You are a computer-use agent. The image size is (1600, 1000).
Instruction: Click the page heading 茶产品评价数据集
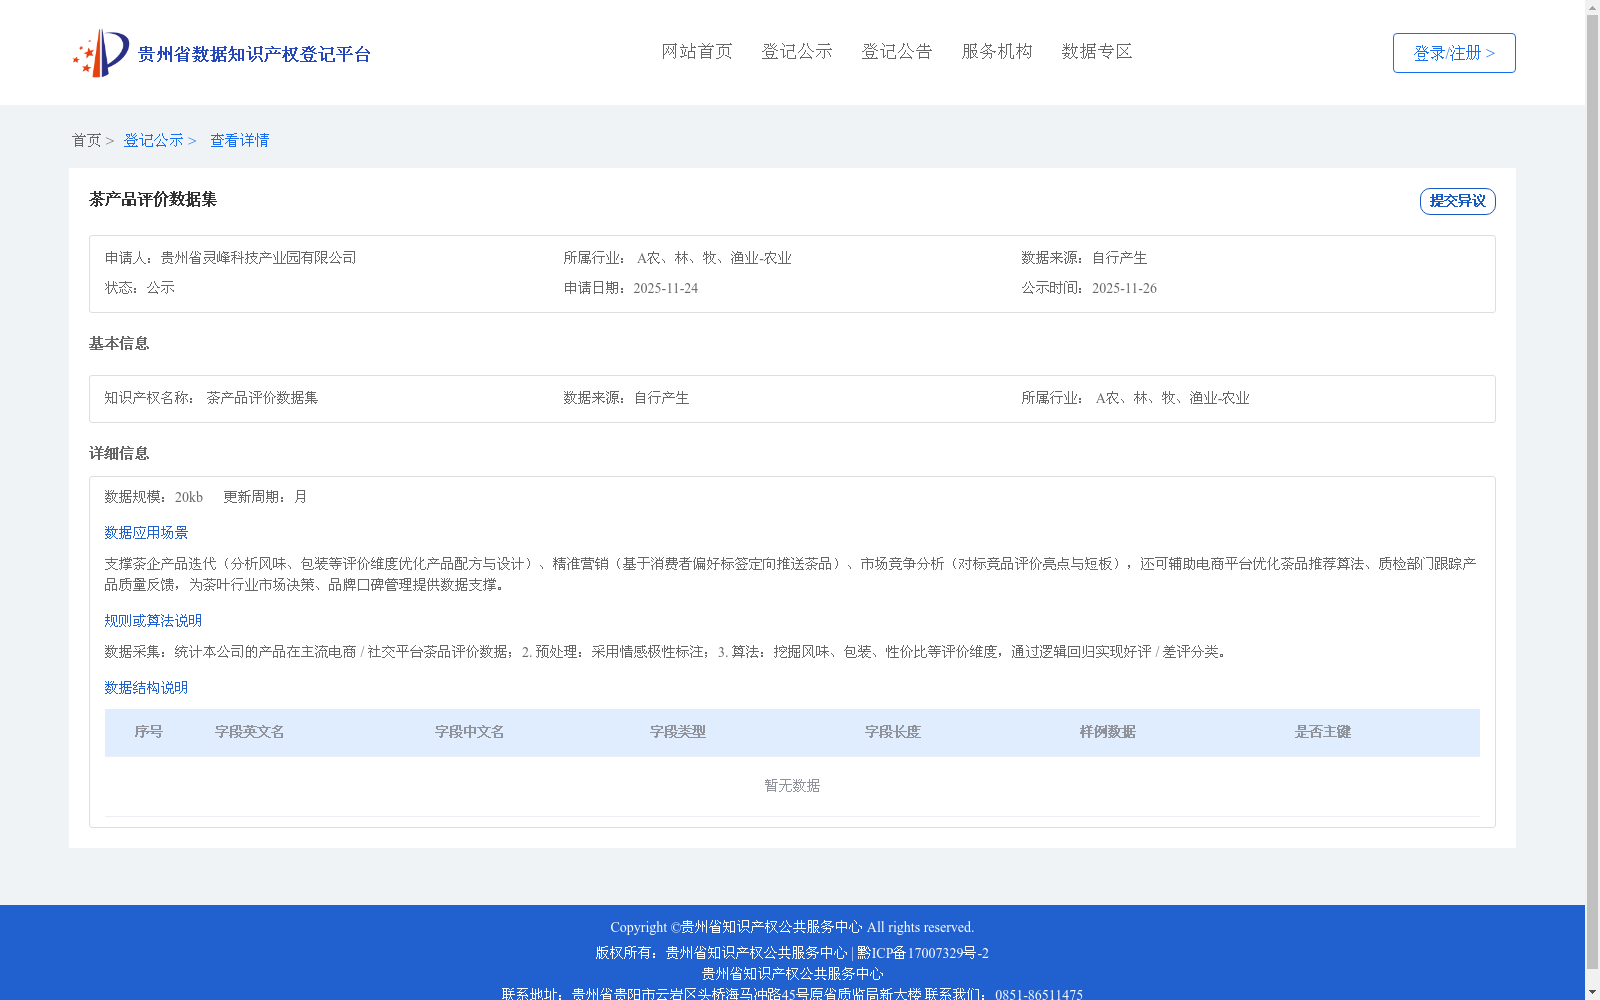153,200
